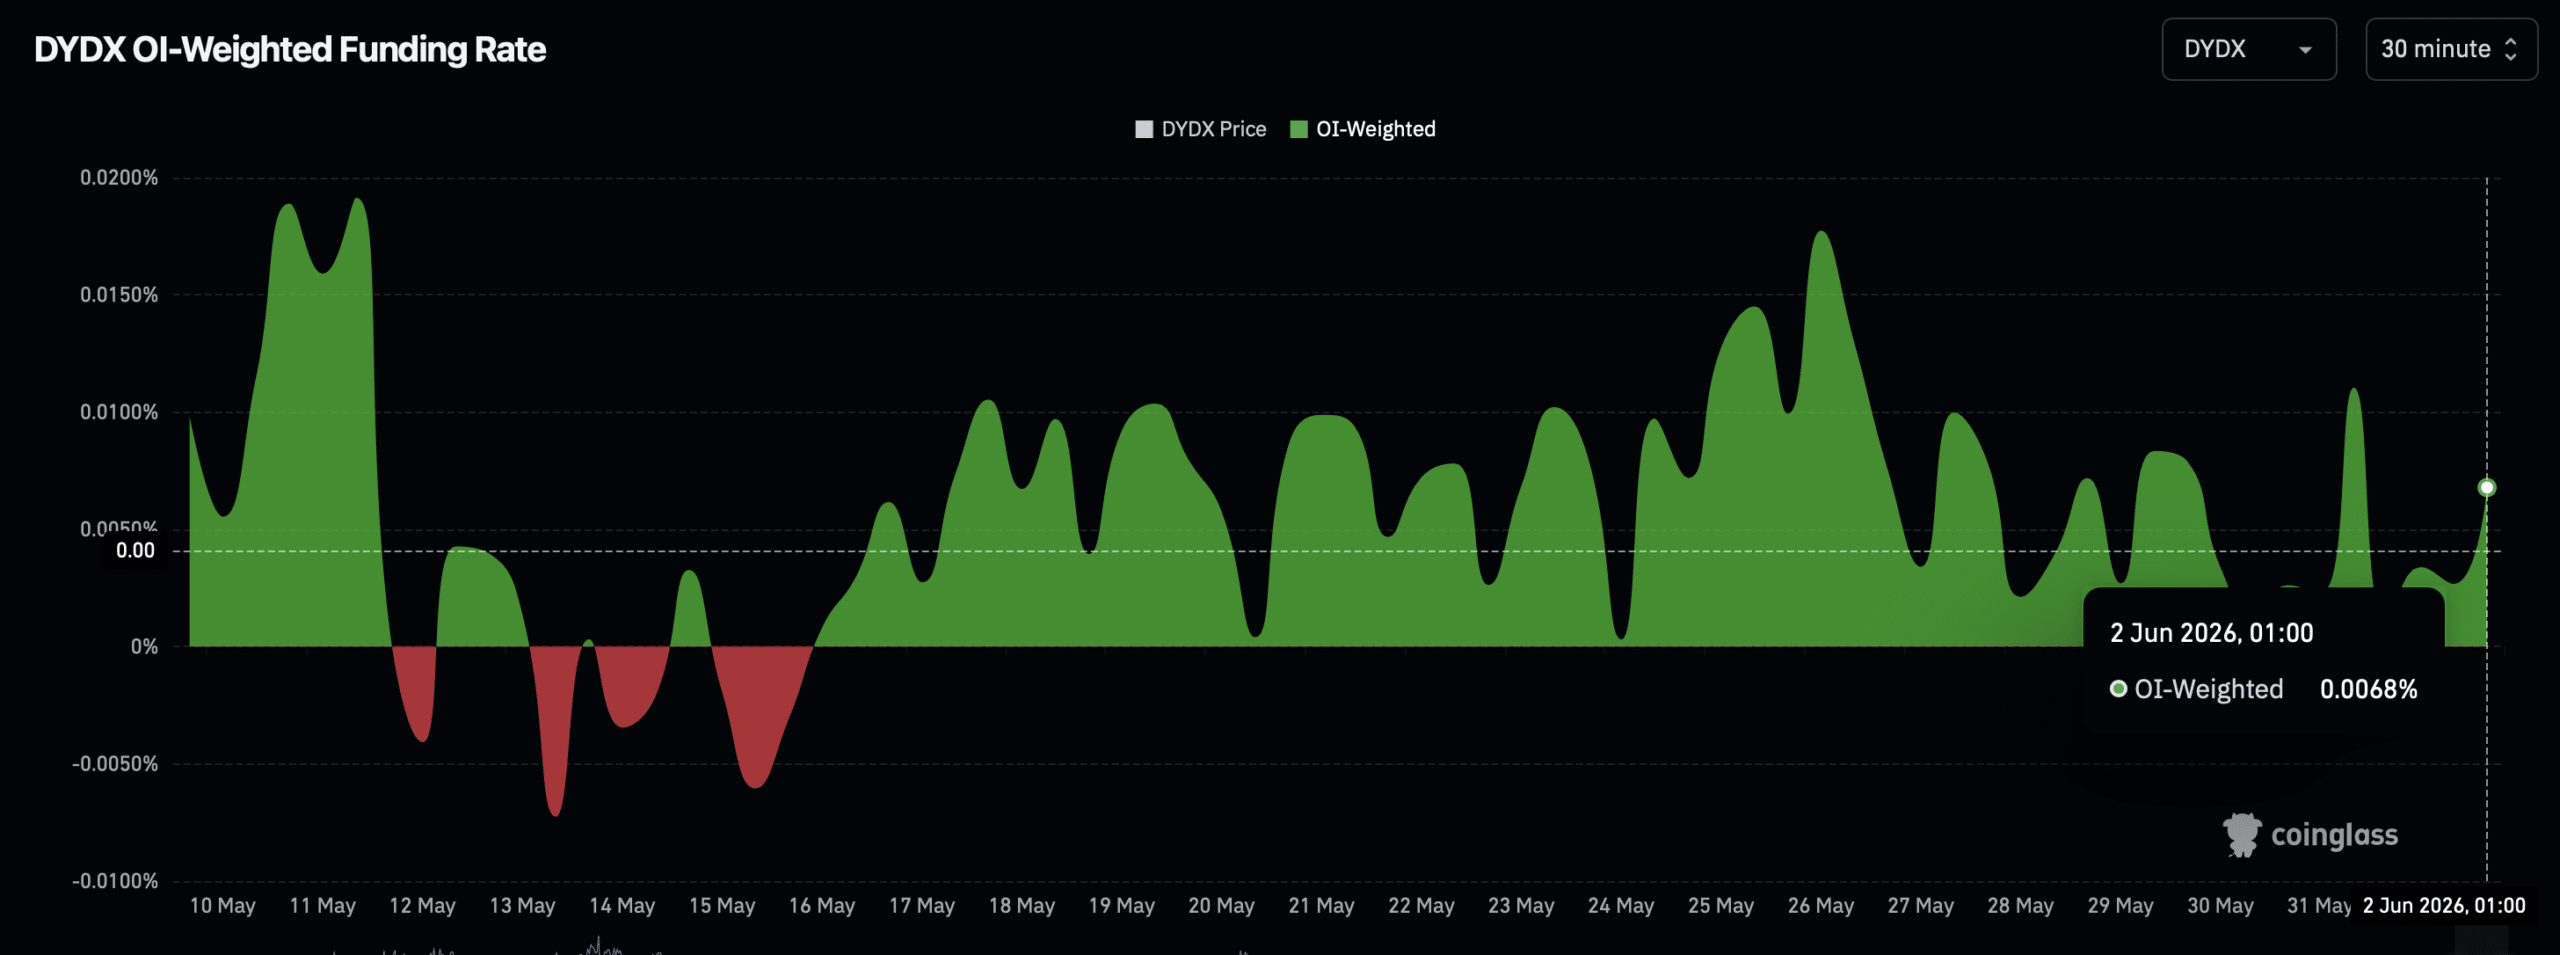Click the tooltip date 2 Jun 2026, 01:00
This screenshot has height=955, width=2560.
pos(2211,633)
